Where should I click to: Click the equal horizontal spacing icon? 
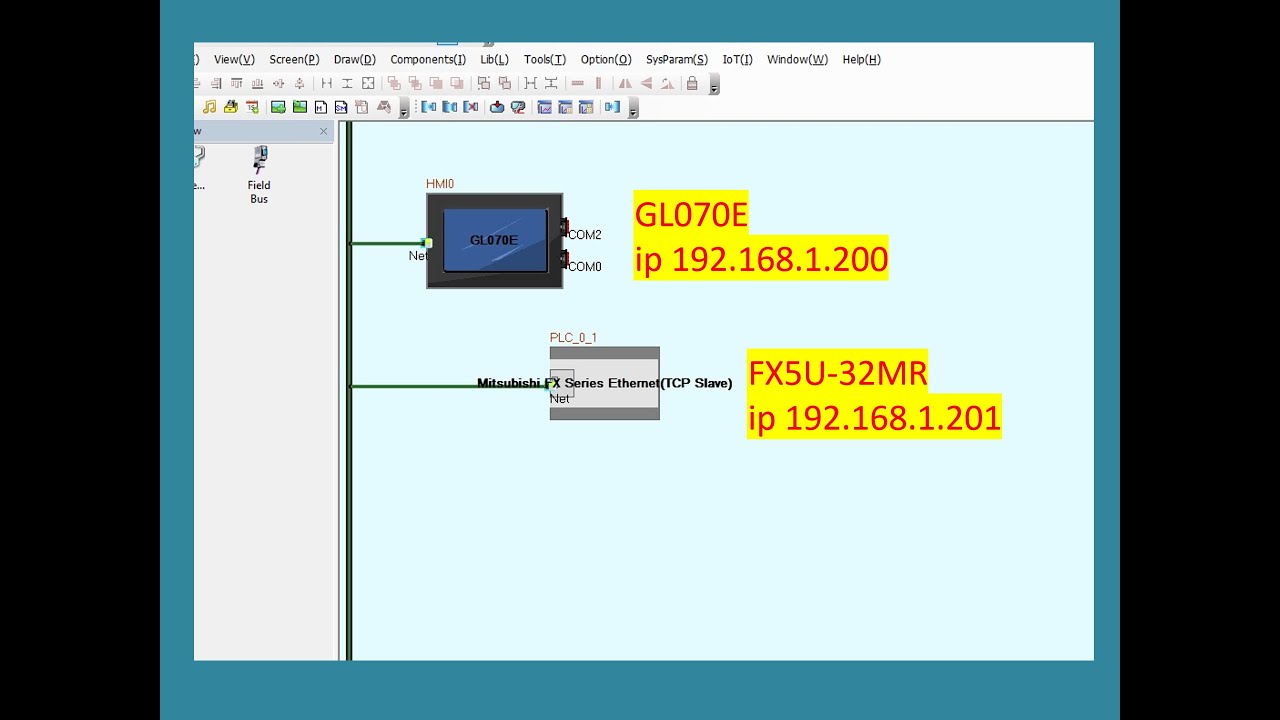pos(530,84)
